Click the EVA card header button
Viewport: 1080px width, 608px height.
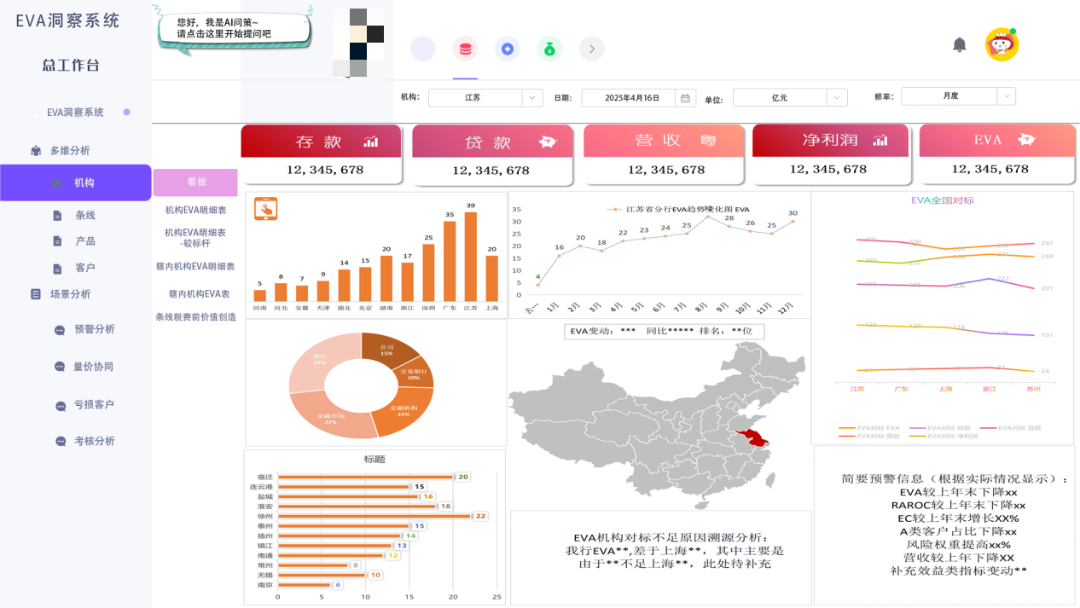click(996, 139)
